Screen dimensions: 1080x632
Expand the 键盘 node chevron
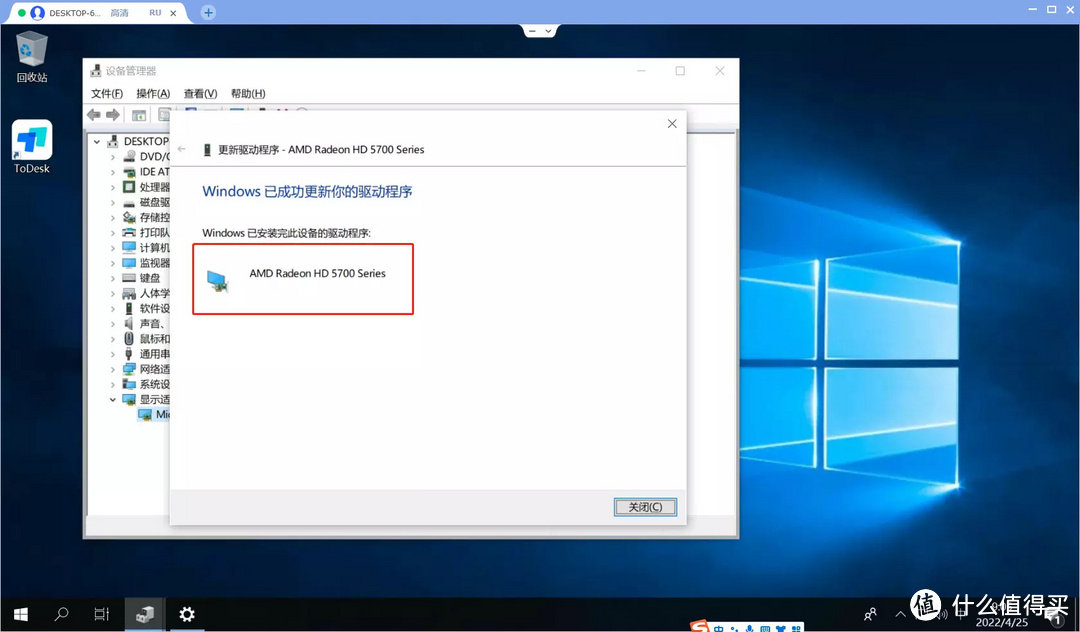(x=113, y=278)
